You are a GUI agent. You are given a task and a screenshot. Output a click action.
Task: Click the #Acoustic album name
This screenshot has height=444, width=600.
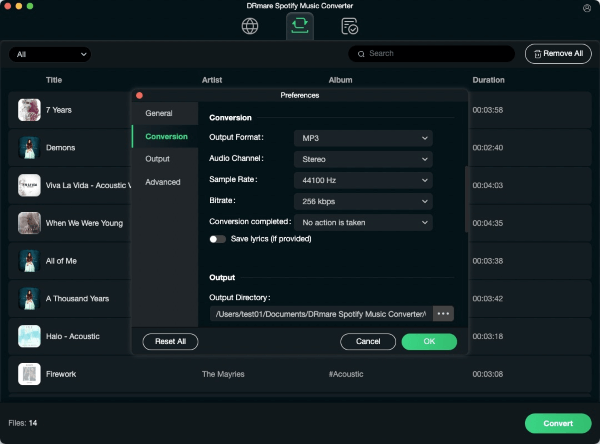tap(346, 374)
